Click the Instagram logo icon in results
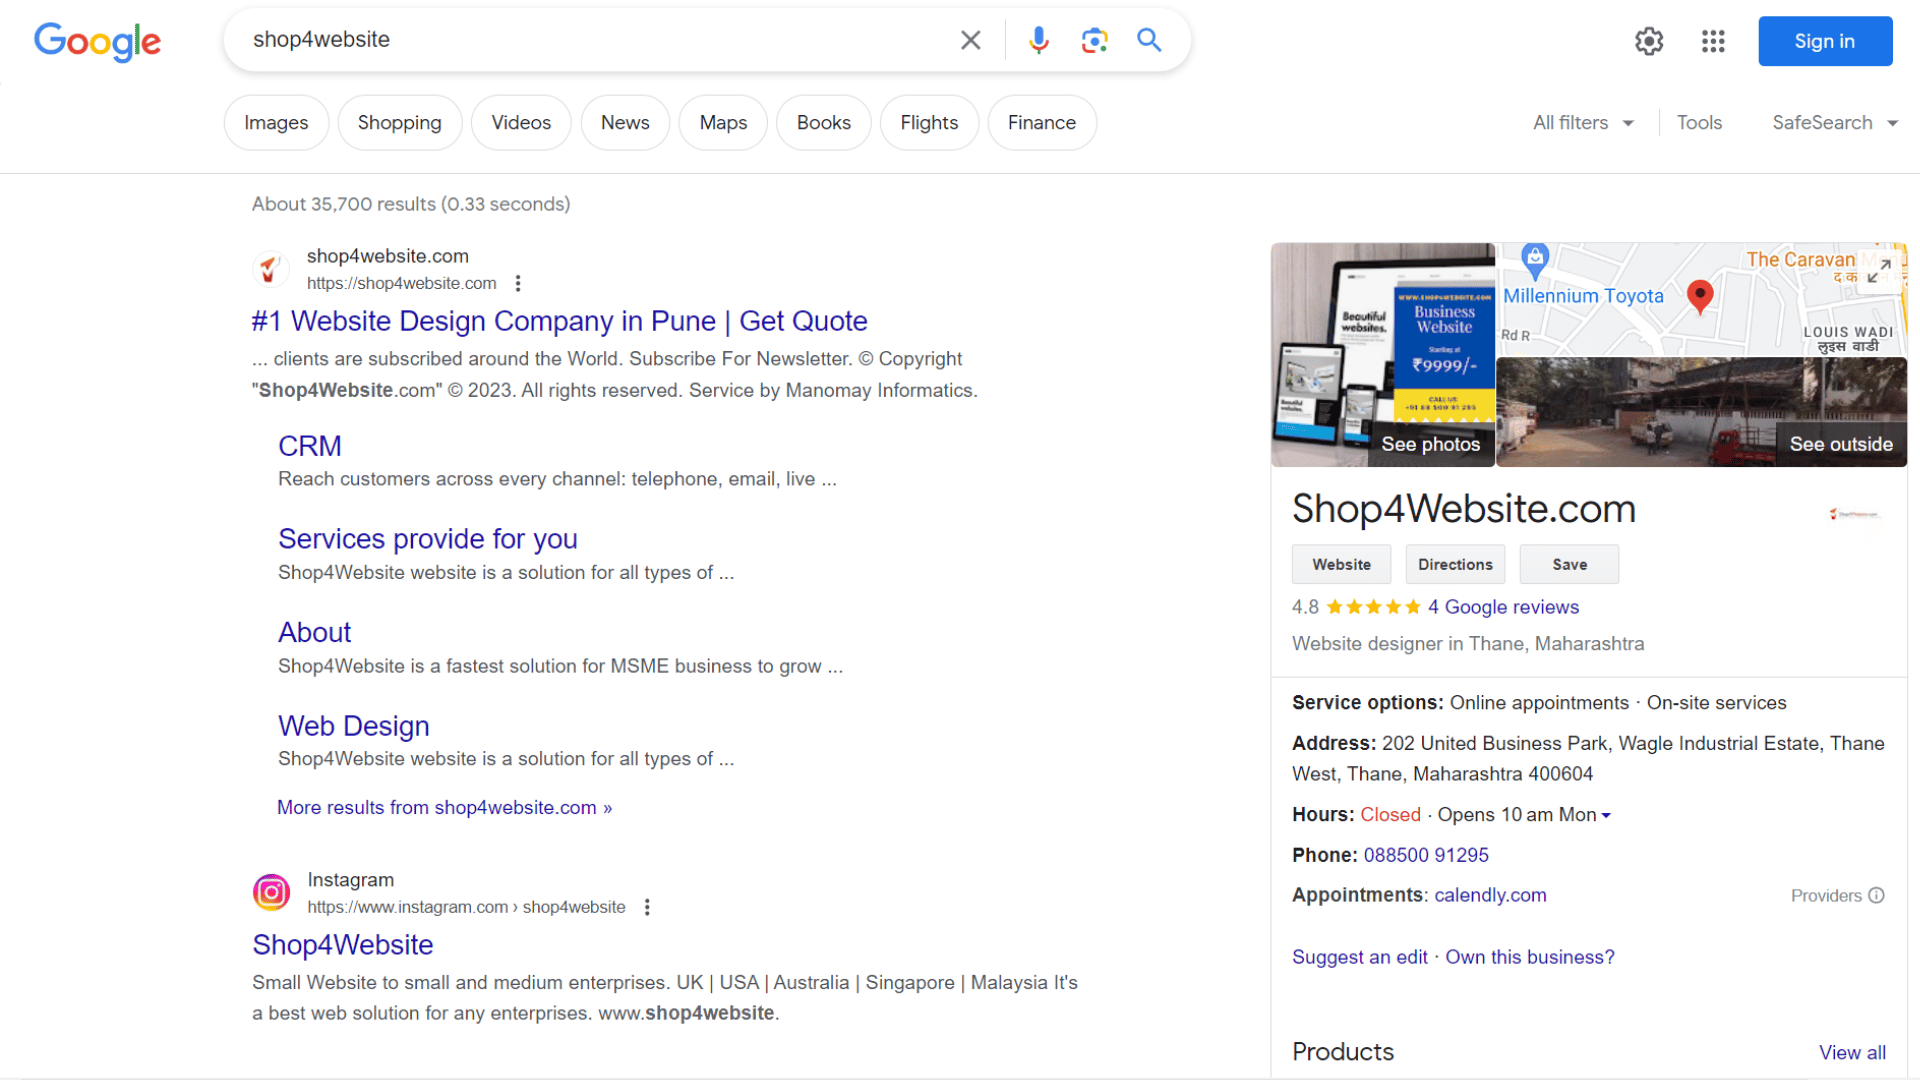The image size is (1920, 1080). (270, 893)
